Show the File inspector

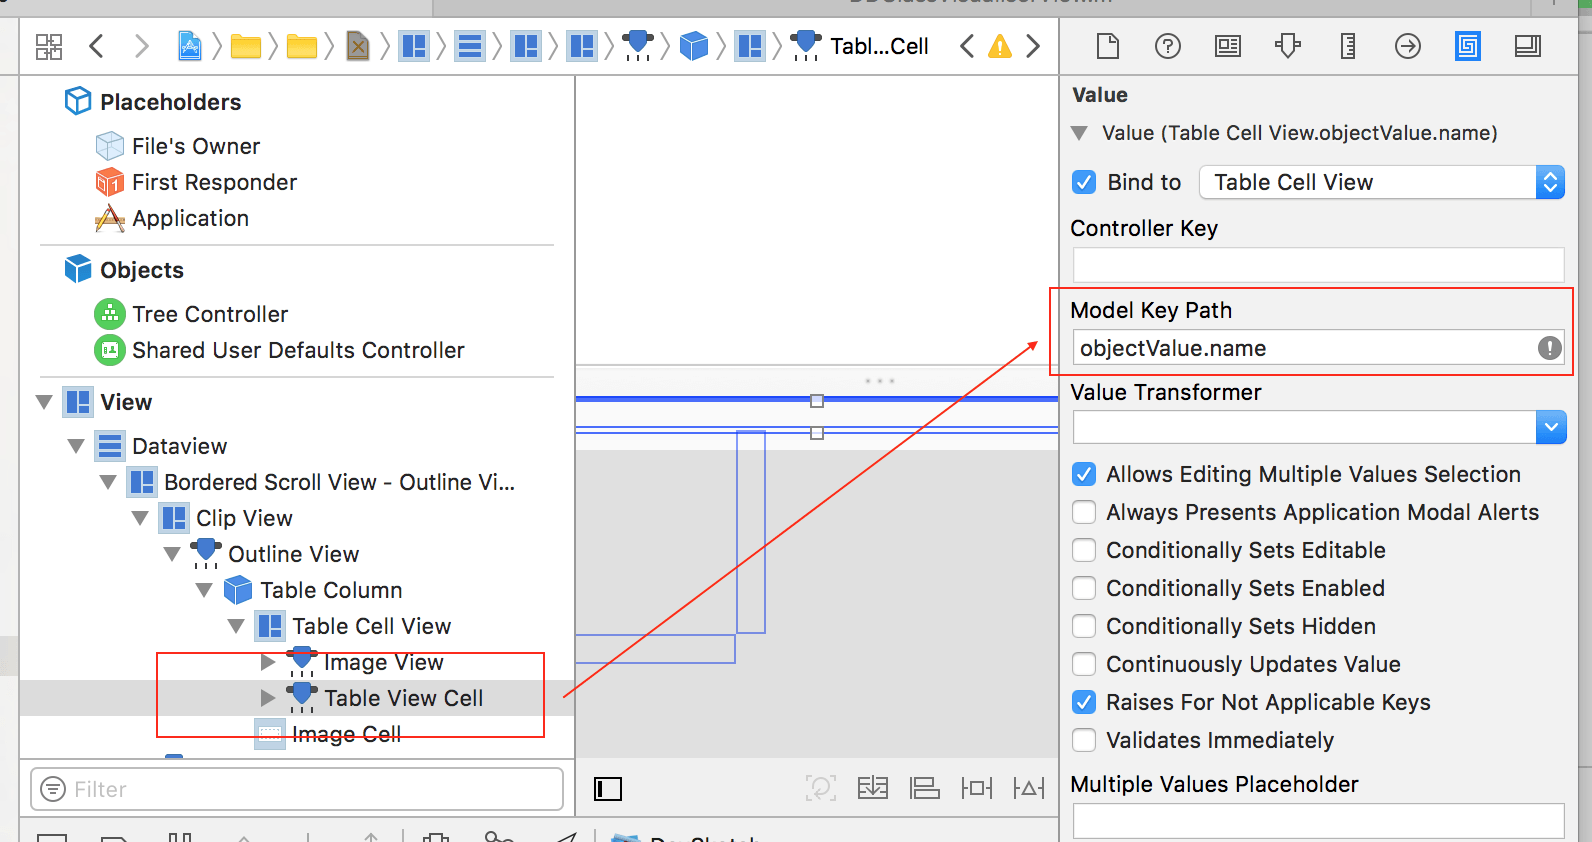point(1108,46)
